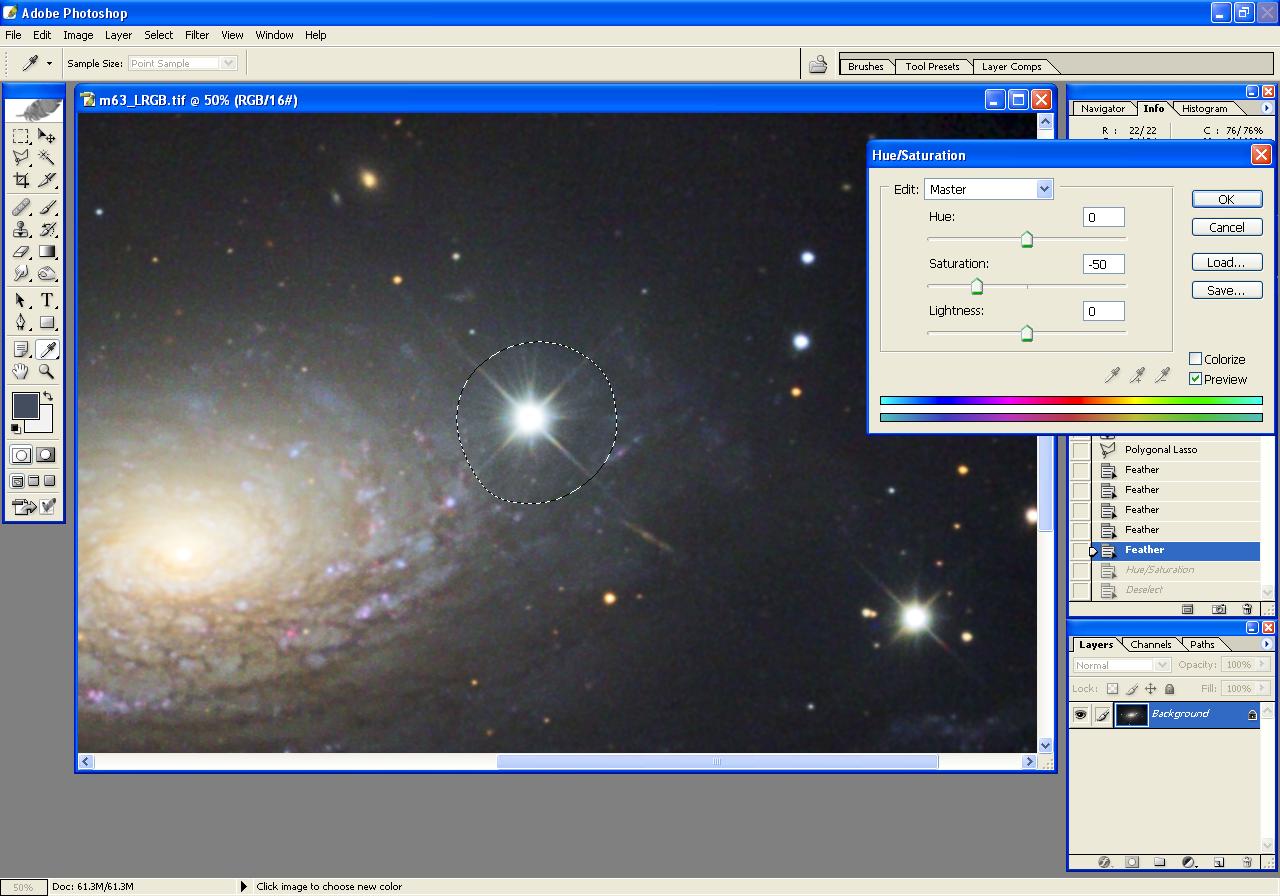Open the Filter menu
This screenshot has height=896, width=1280.
click(197, 35)
